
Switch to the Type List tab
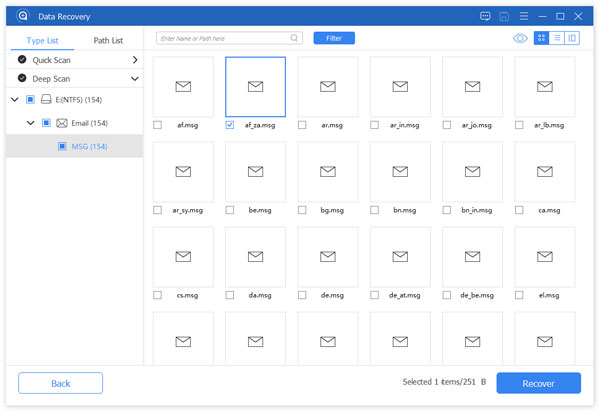tap(42, 40)
